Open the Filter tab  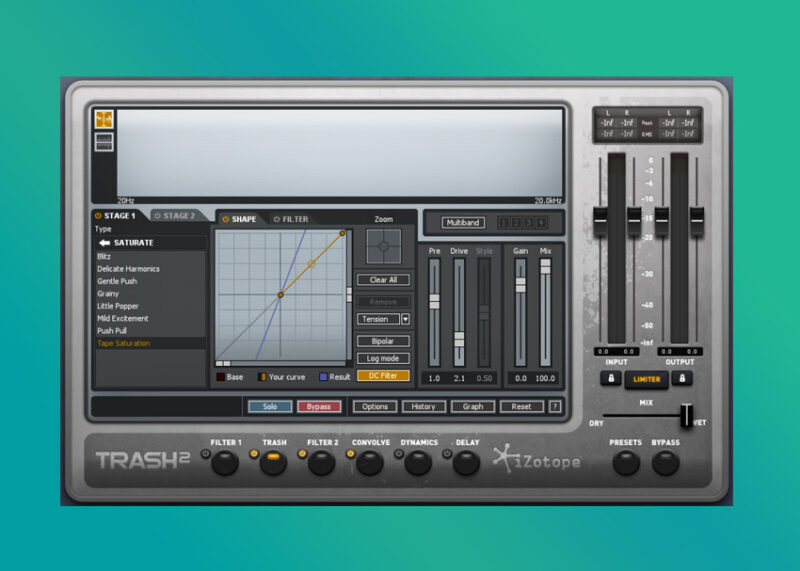(x=291, y=219)
